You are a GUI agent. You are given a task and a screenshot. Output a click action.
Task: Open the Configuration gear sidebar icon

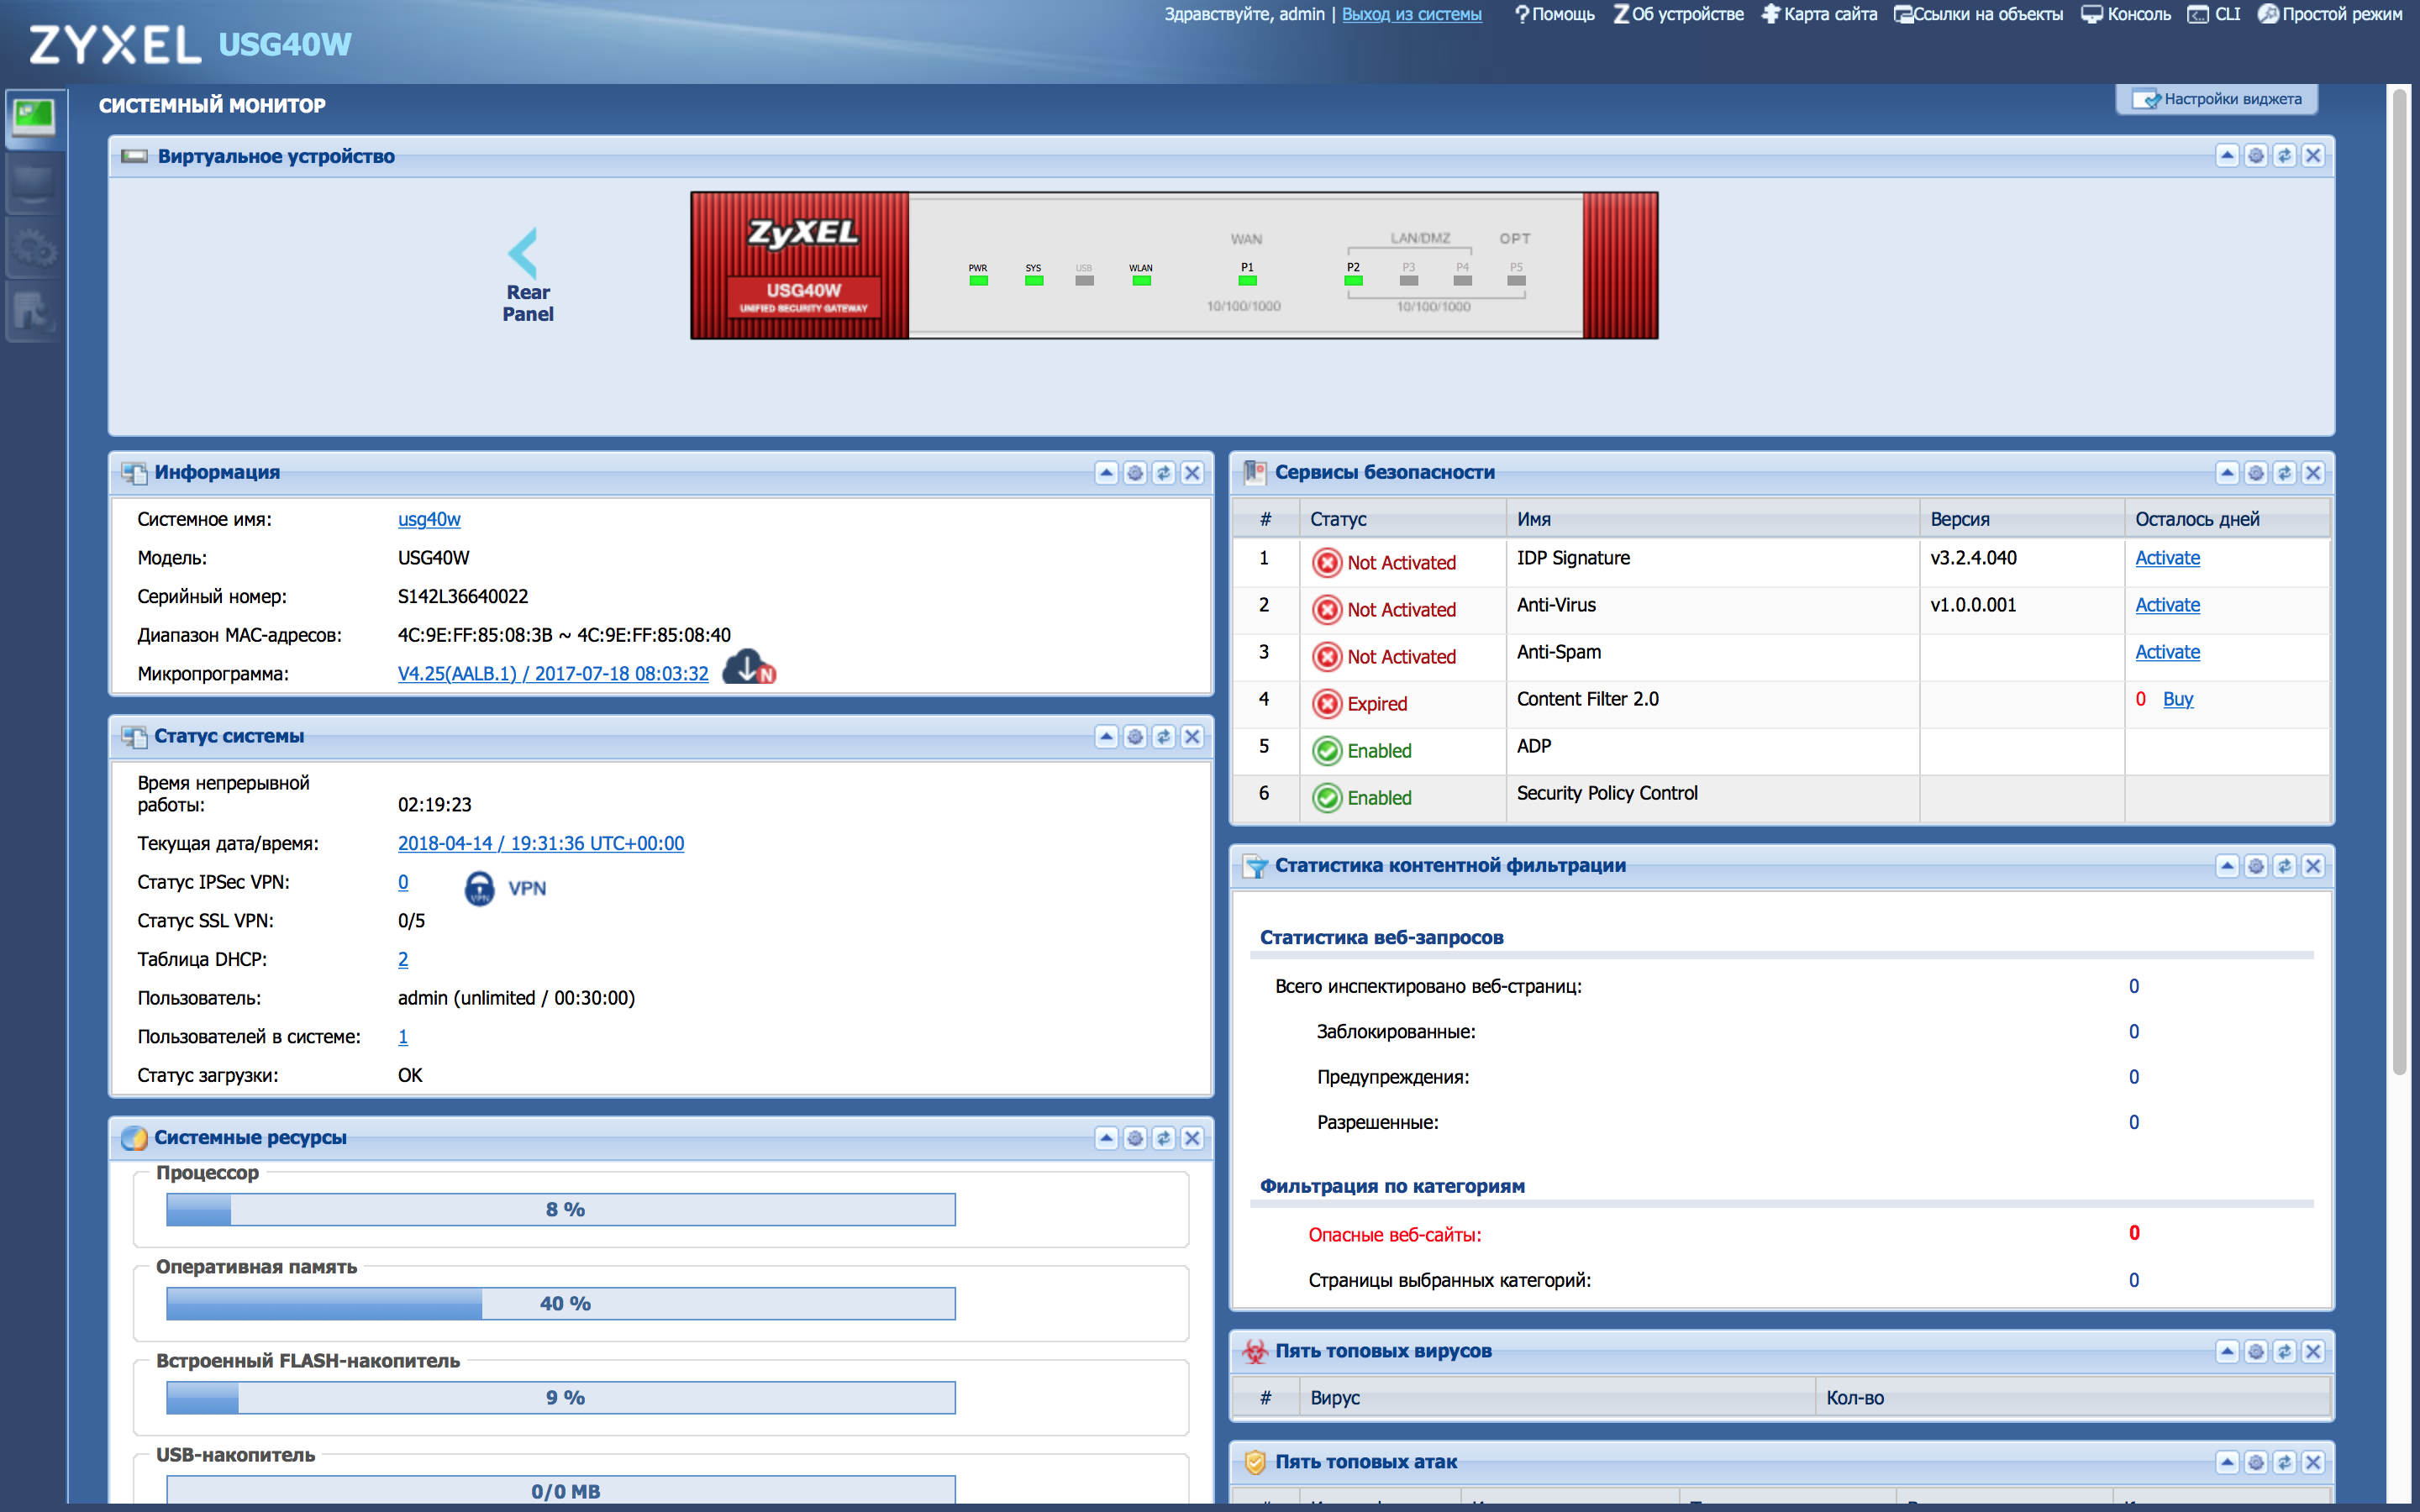(x=34, y=247)
